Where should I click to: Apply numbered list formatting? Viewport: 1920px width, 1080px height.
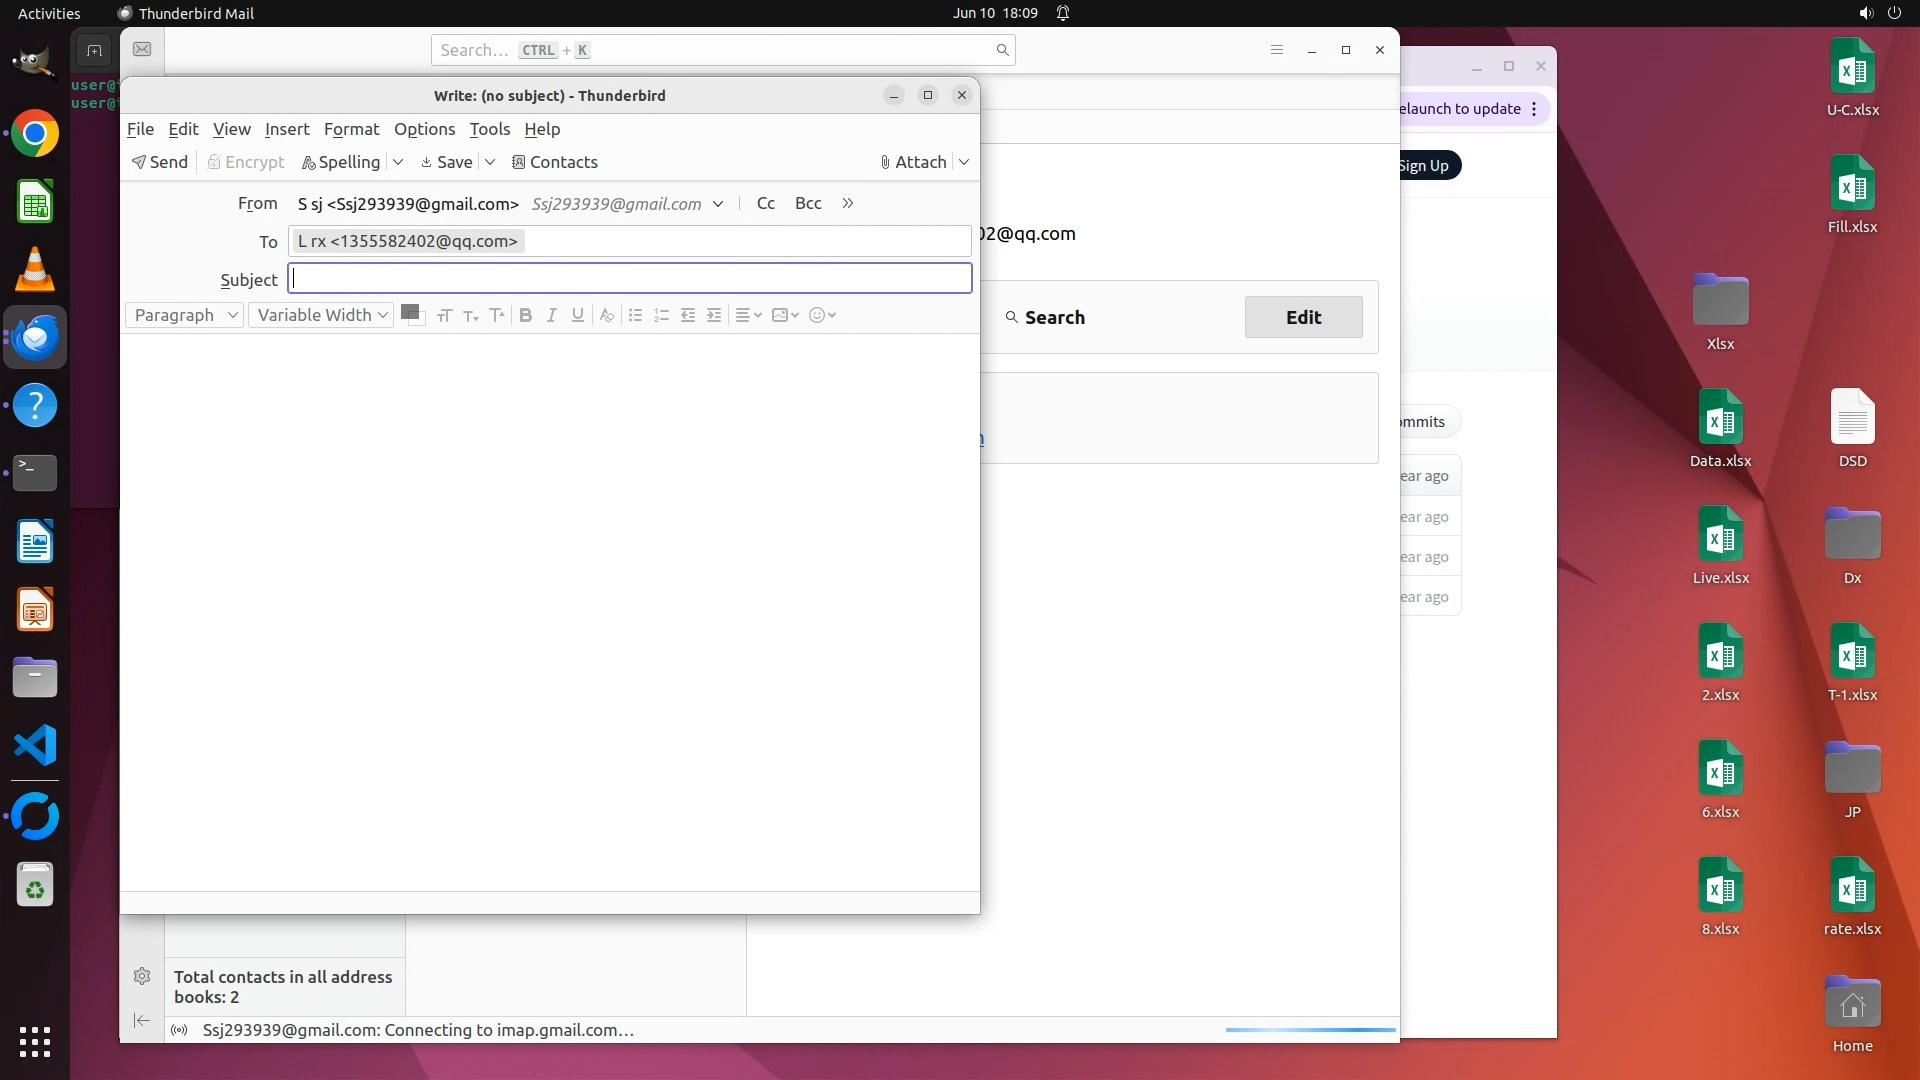click(661, 315)
